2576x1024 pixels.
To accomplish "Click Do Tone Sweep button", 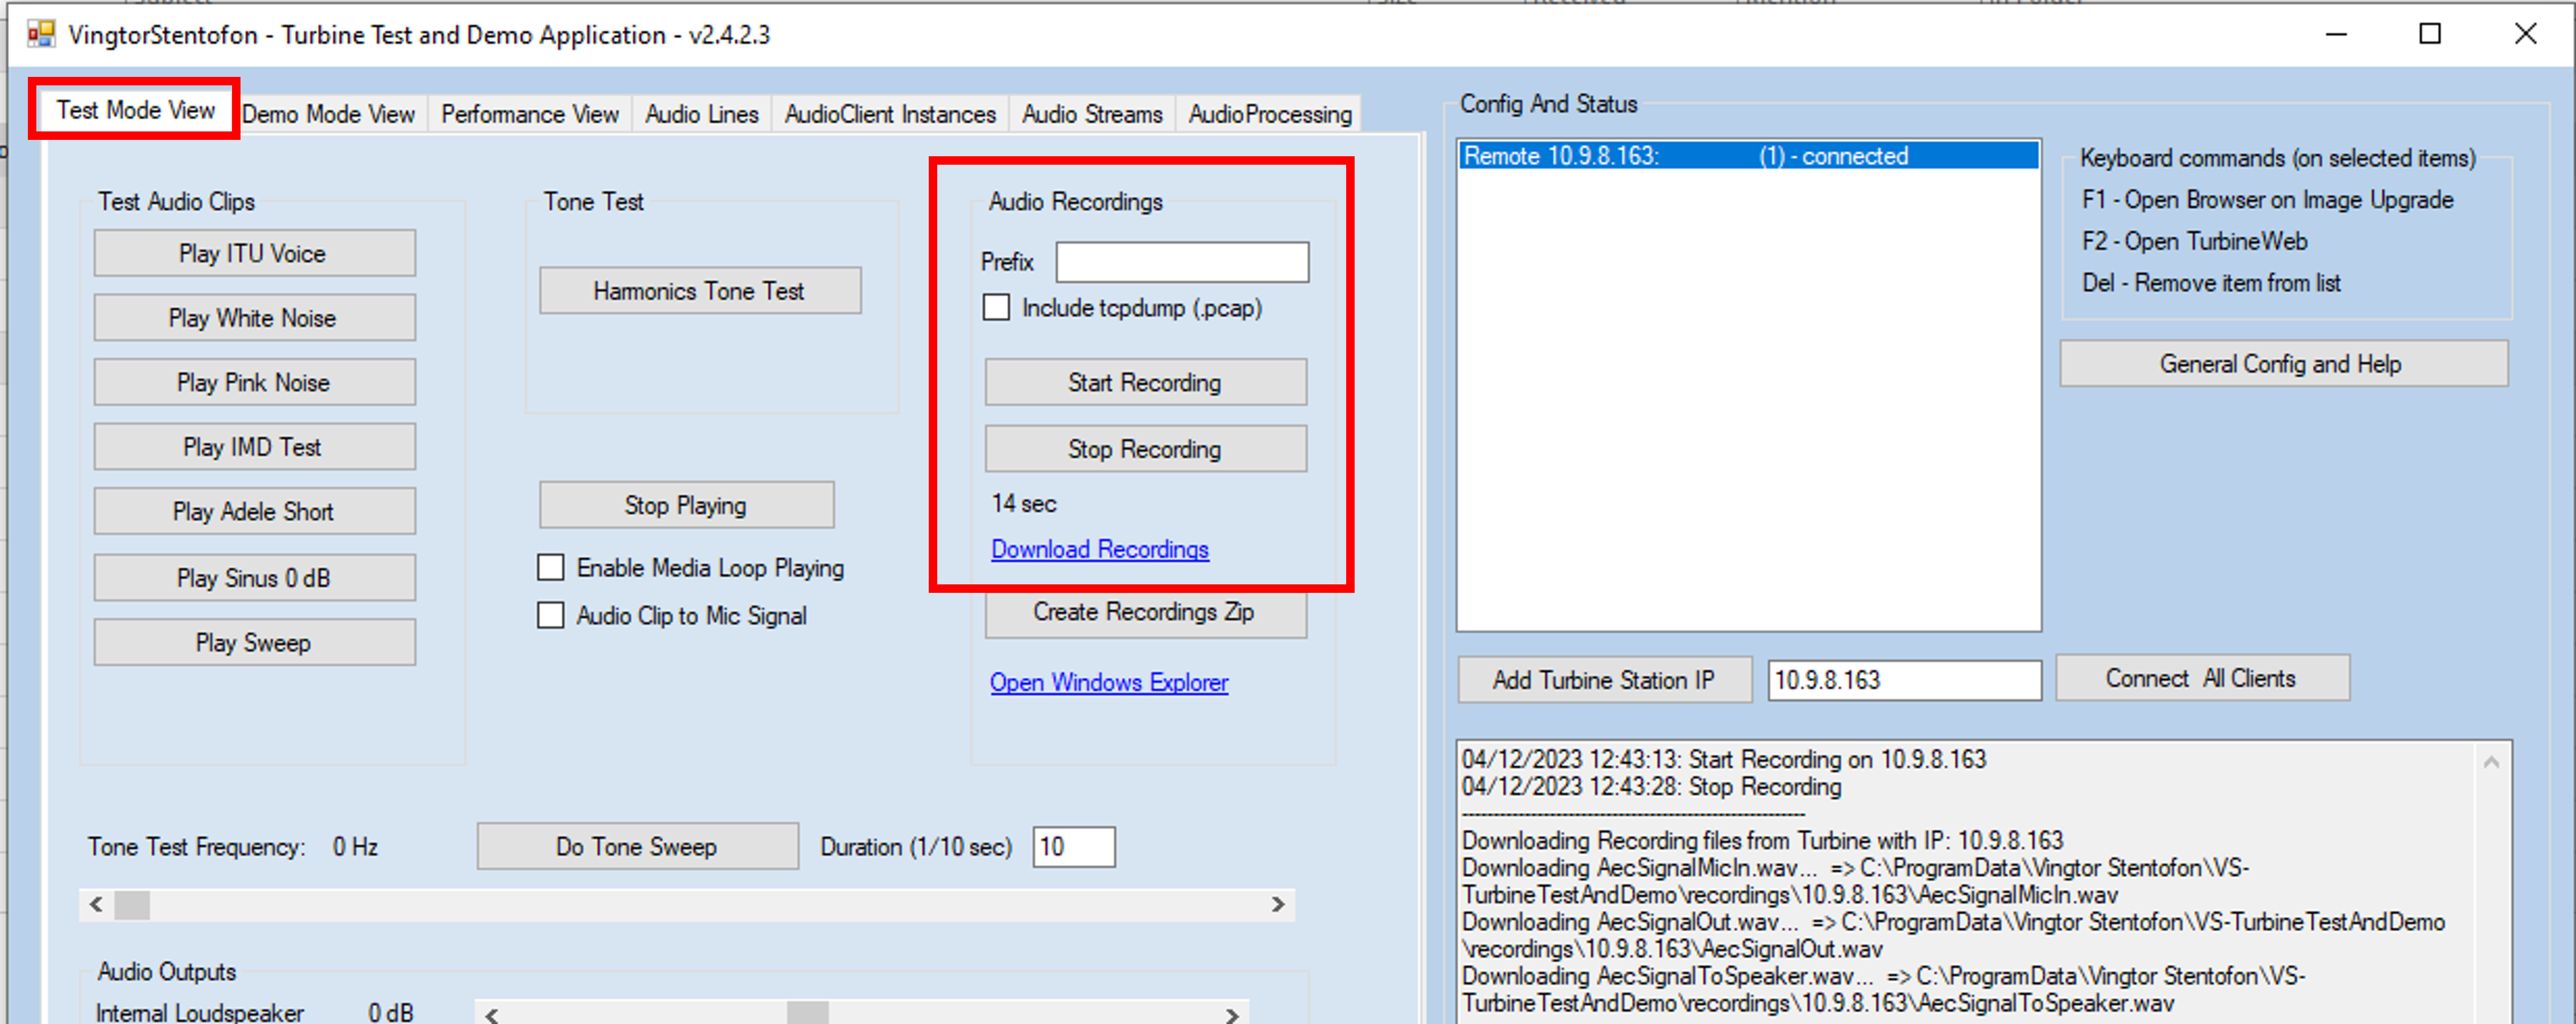I will point(637,847).
